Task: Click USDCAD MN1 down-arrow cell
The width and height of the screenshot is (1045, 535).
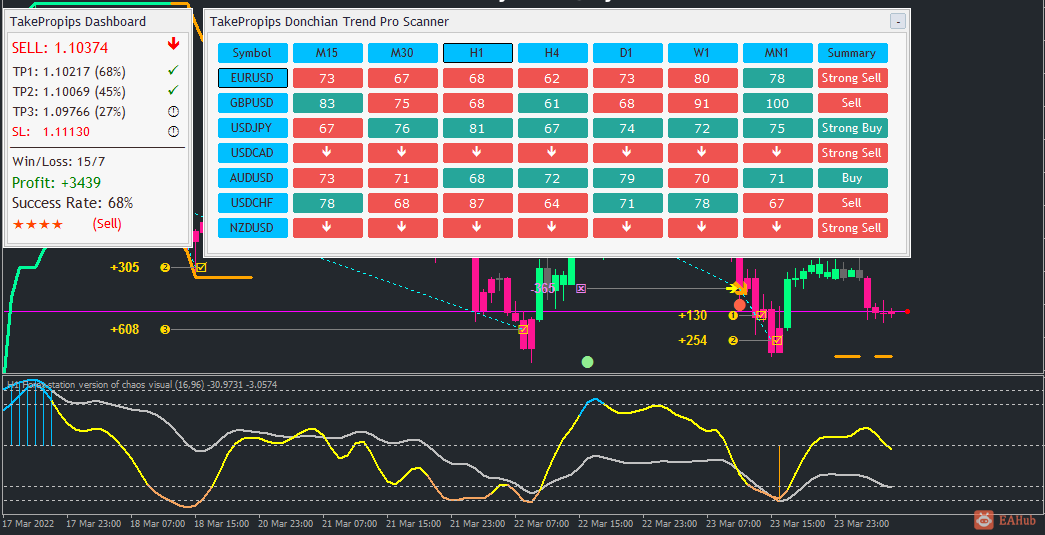Action: coord(778,153)
